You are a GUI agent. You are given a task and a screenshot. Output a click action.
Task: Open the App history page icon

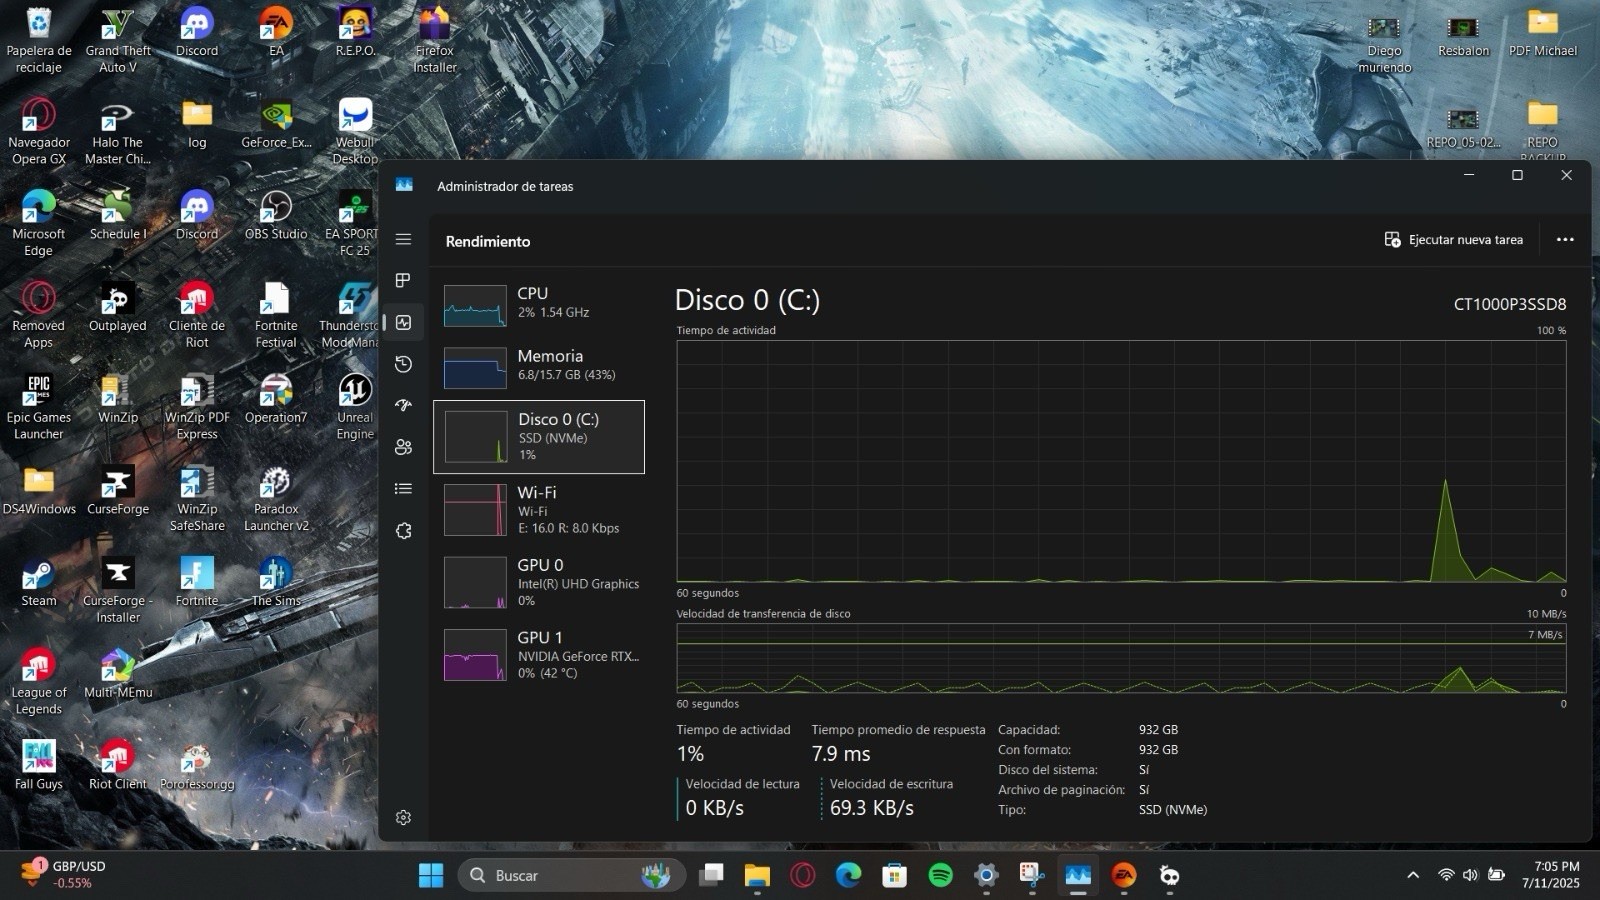tap(403, 364)
